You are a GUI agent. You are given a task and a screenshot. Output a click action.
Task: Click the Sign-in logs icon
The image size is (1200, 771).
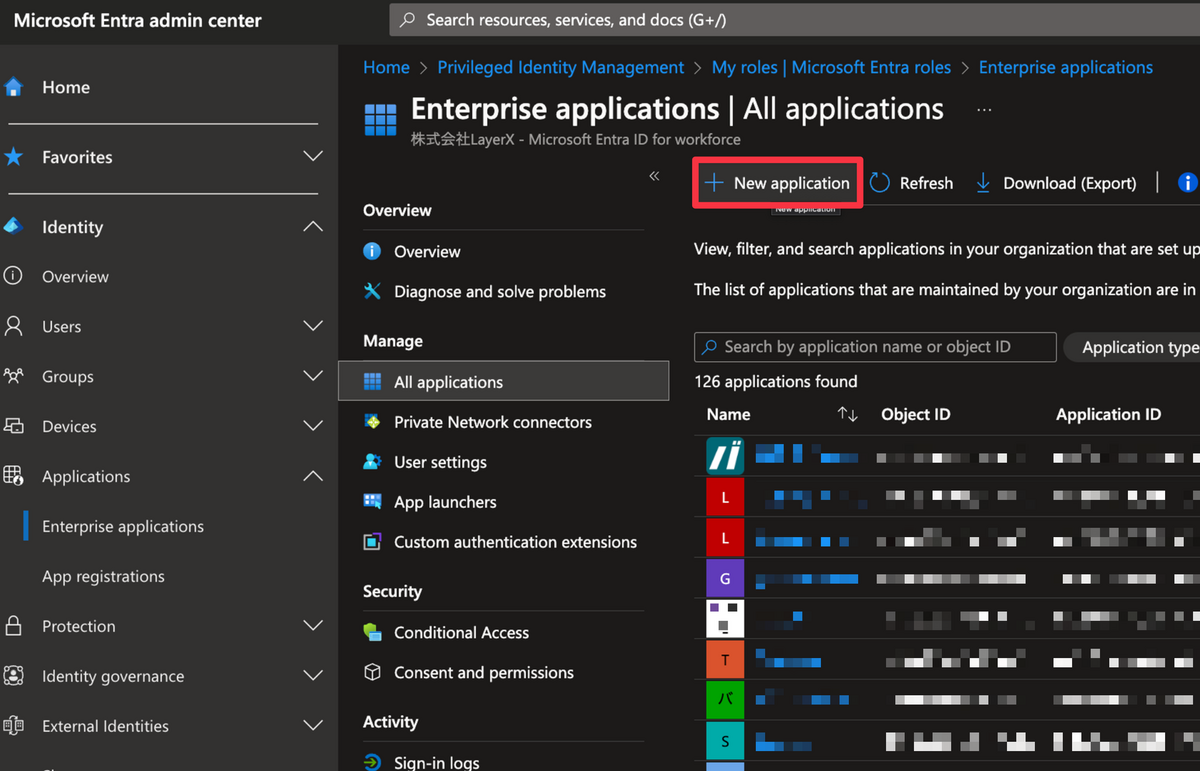coord(372,762)
